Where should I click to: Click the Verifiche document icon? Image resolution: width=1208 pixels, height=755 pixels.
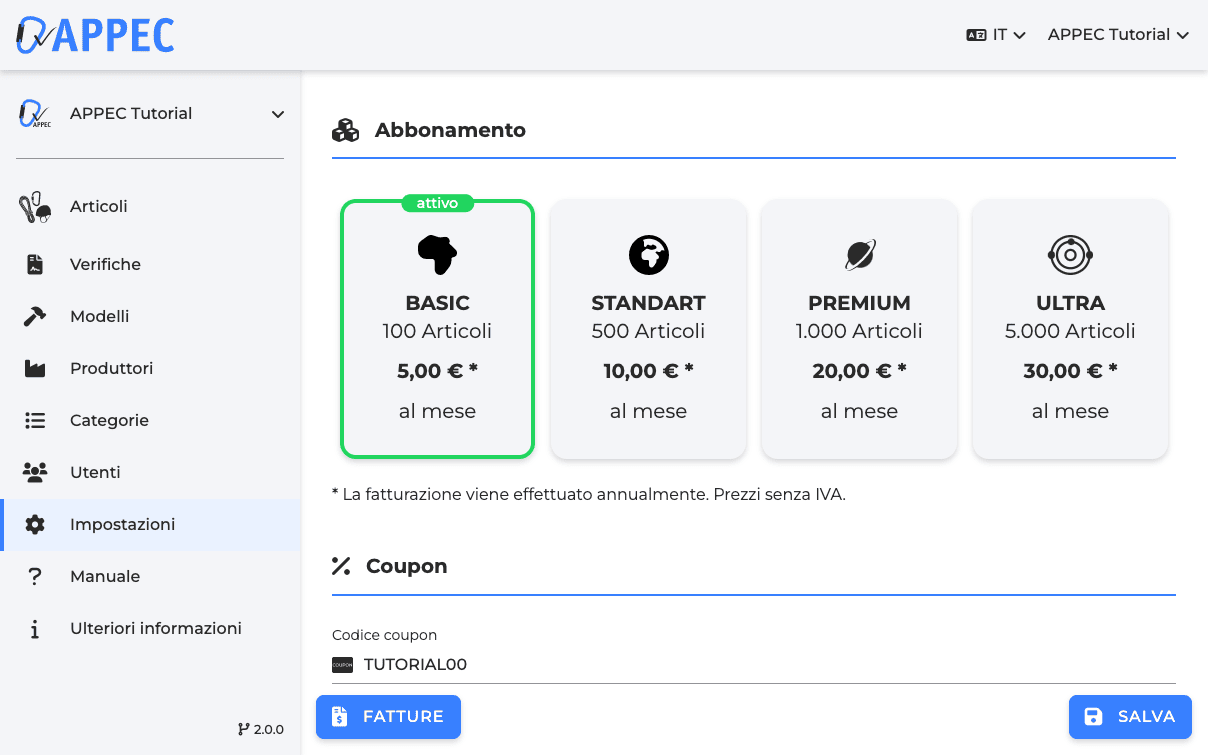[35, 265]
